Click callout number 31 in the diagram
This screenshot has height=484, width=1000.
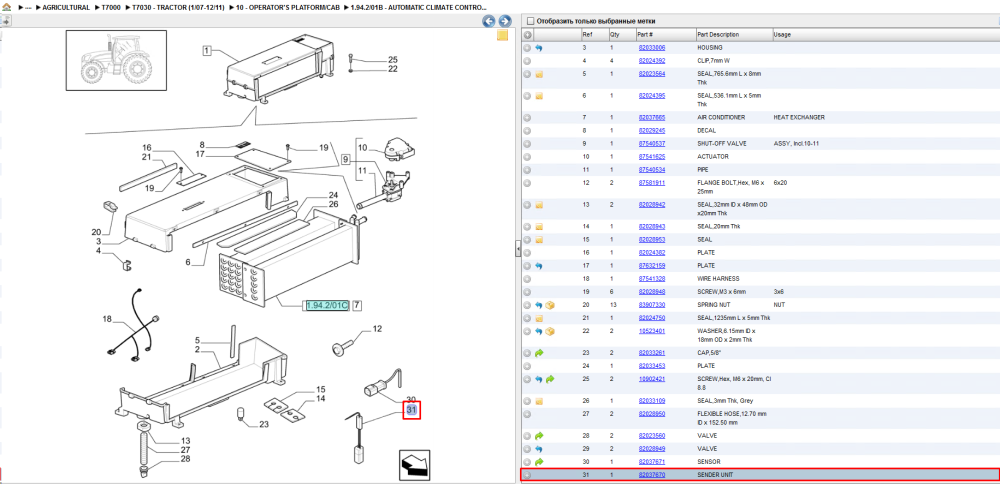(411, 410)
